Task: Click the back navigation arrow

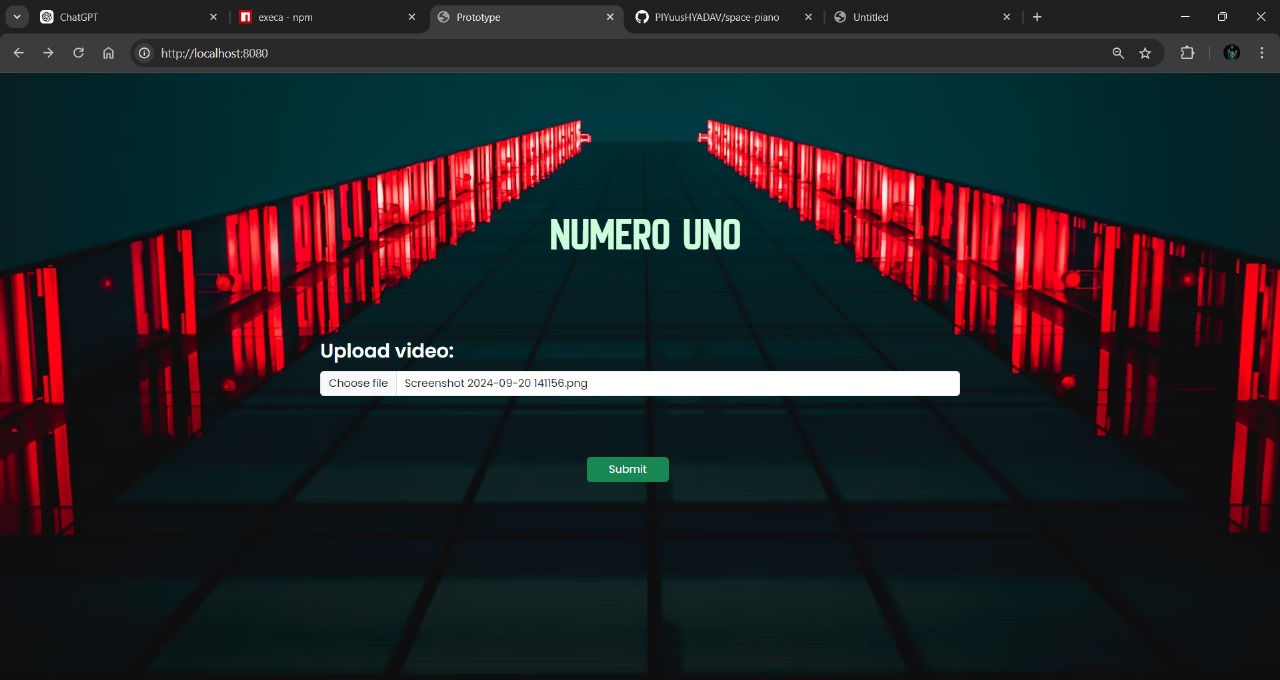Action: pyautogui.click(x=18, y=53)
